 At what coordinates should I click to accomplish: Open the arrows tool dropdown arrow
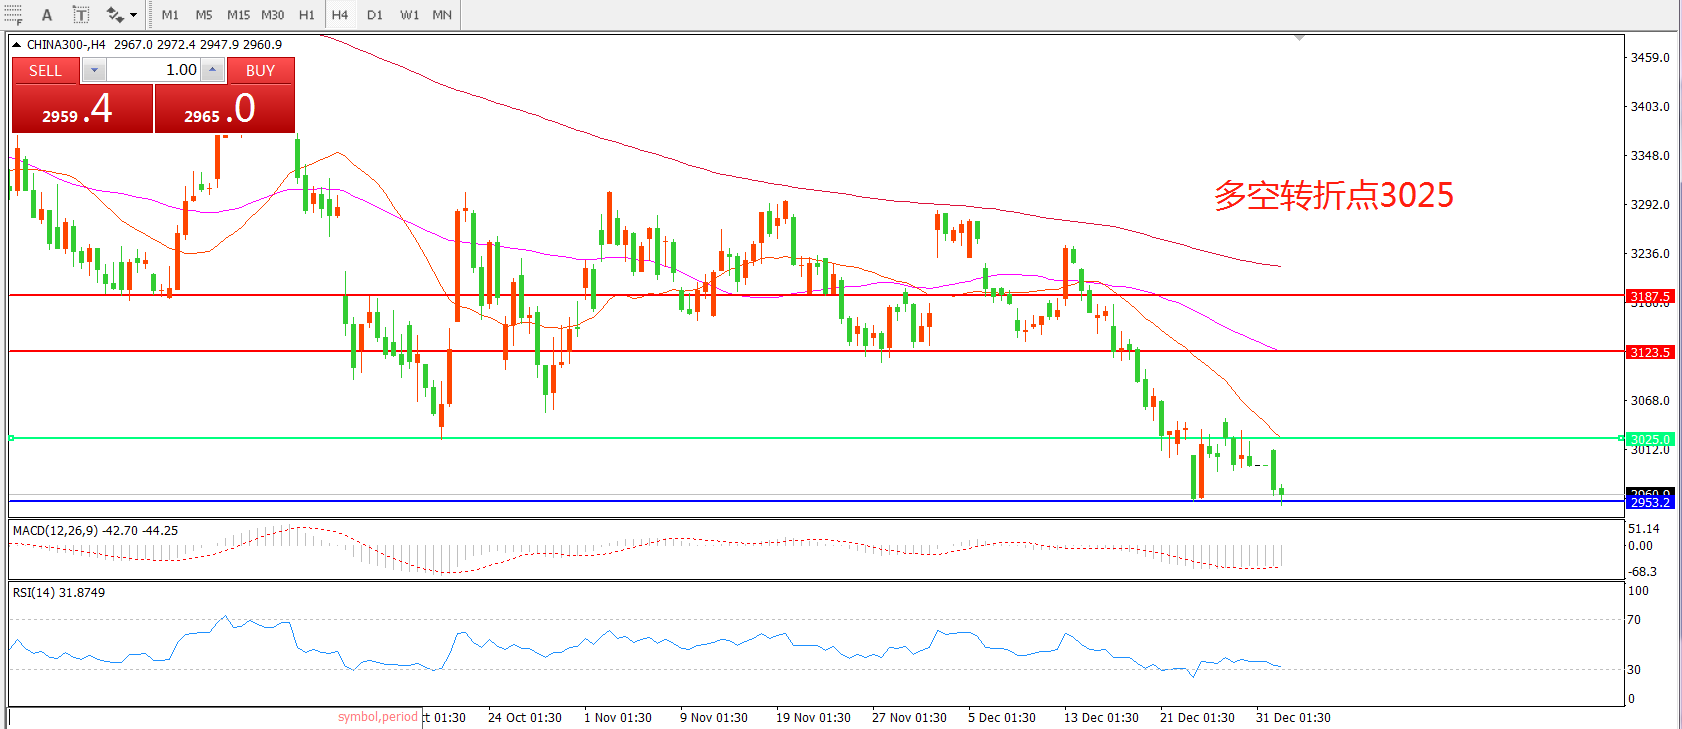coord(134,15)
